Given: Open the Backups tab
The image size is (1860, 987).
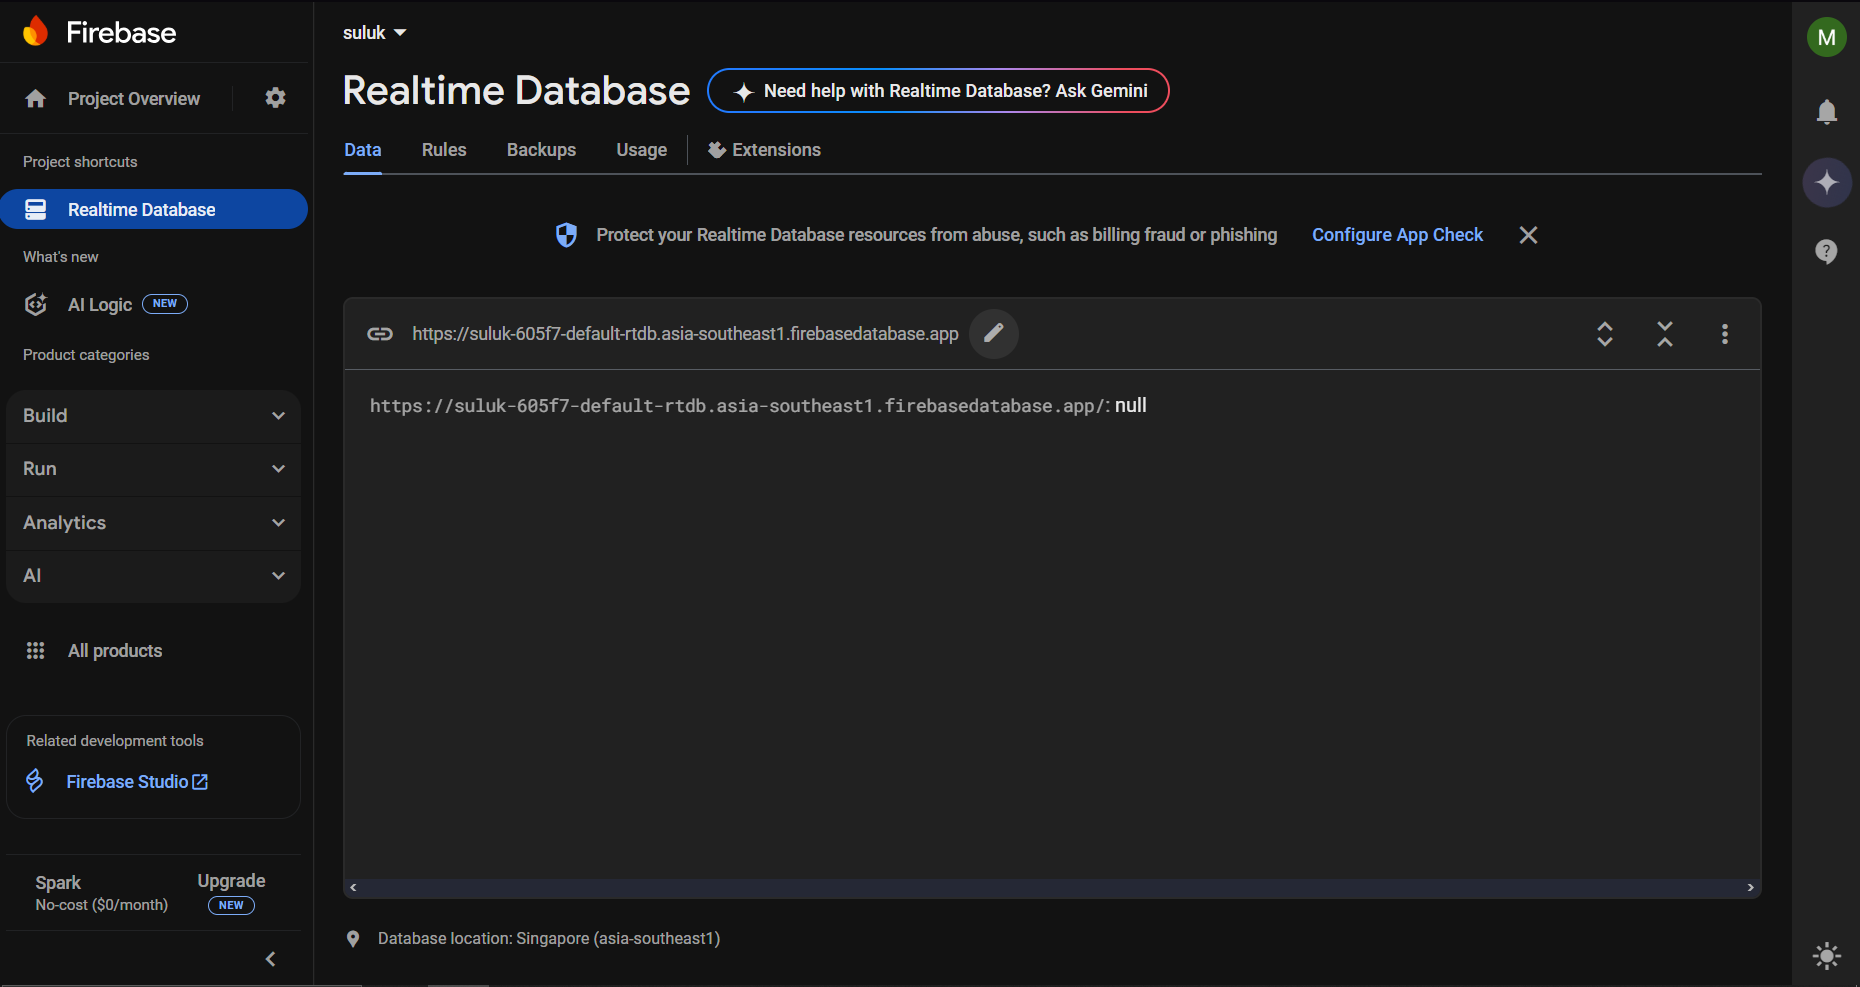Looking at the screenshot, I should (541, 150).
